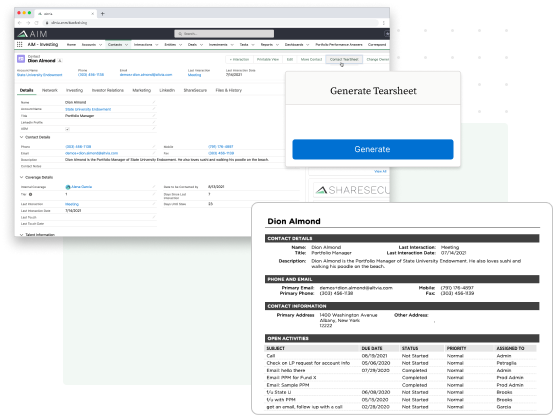
Task: Switch to the Network tab
Action: (x=50, y=90)
